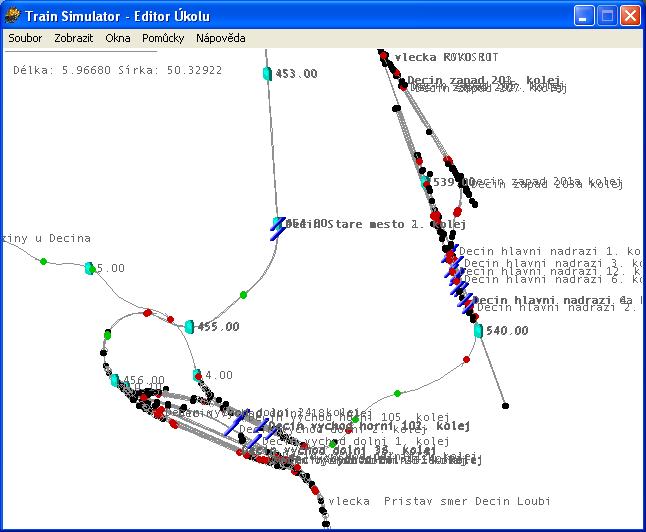Click green signal node between 455.00 and Stare mesto
The height and width of the screenshot is (532, 646).
click(243, 295)
